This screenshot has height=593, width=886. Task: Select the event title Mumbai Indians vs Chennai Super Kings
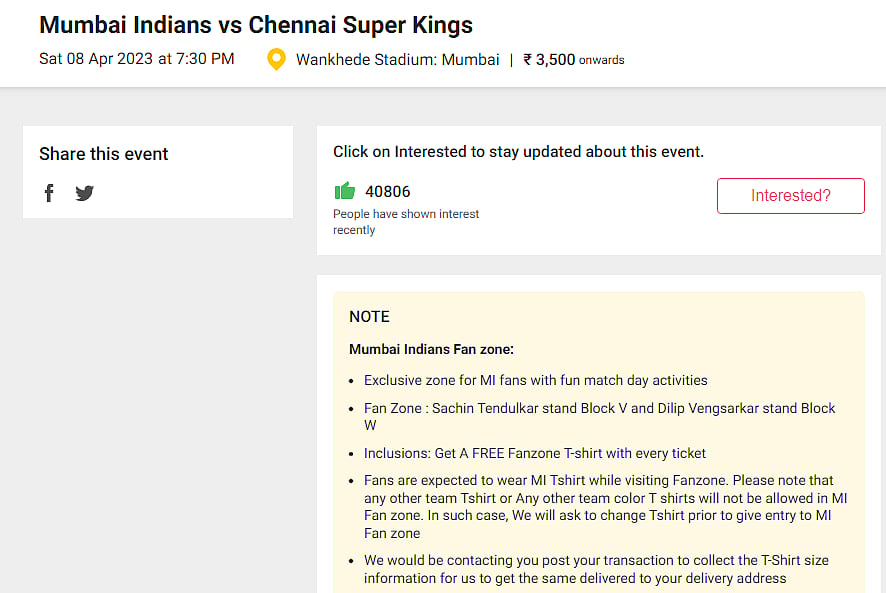click(253, 24)
